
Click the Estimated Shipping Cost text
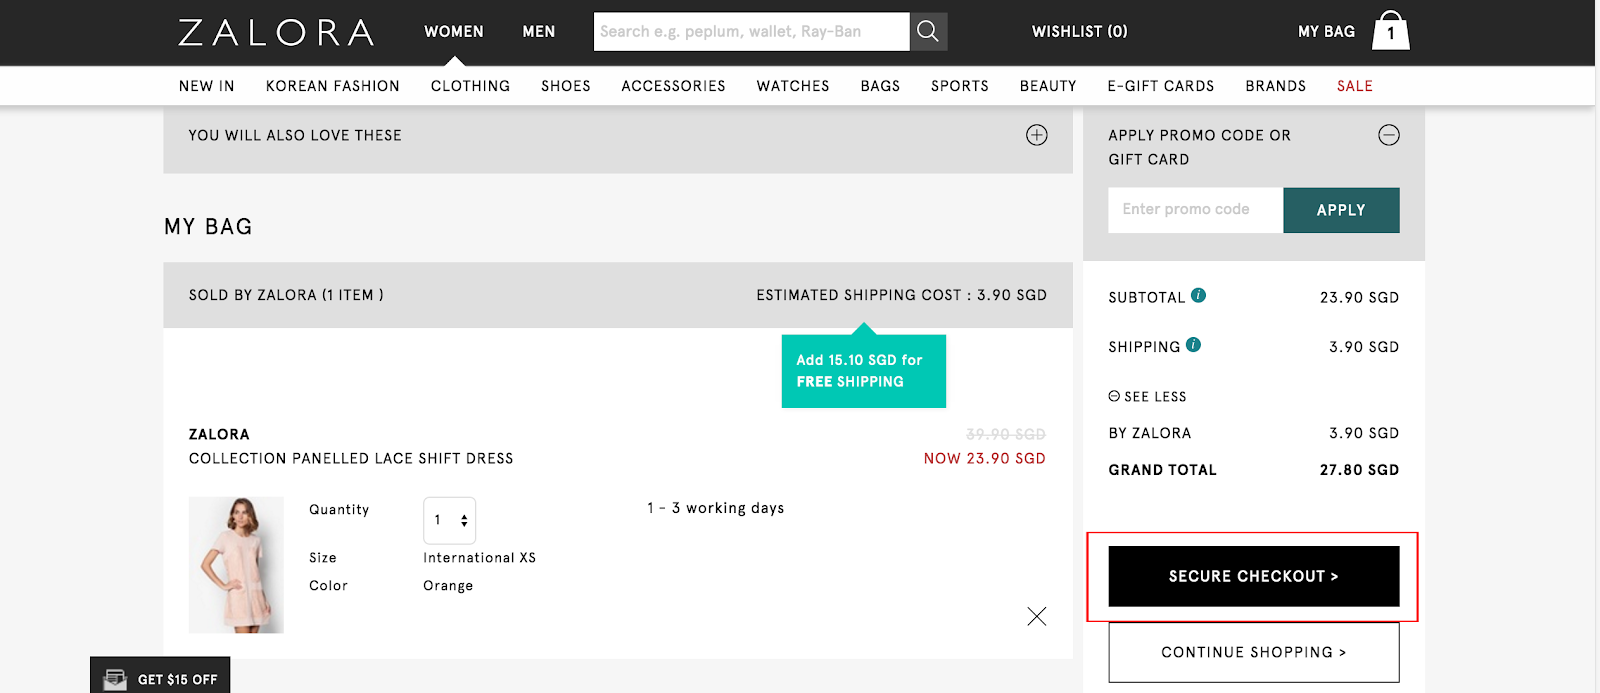click(x=902, y=295)
